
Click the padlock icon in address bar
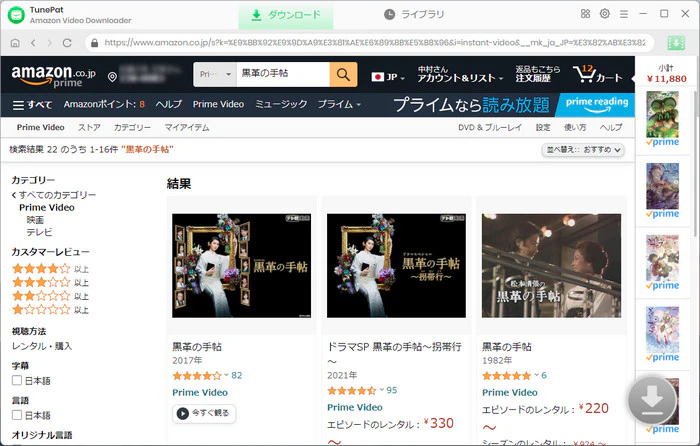tap(94, 43)
